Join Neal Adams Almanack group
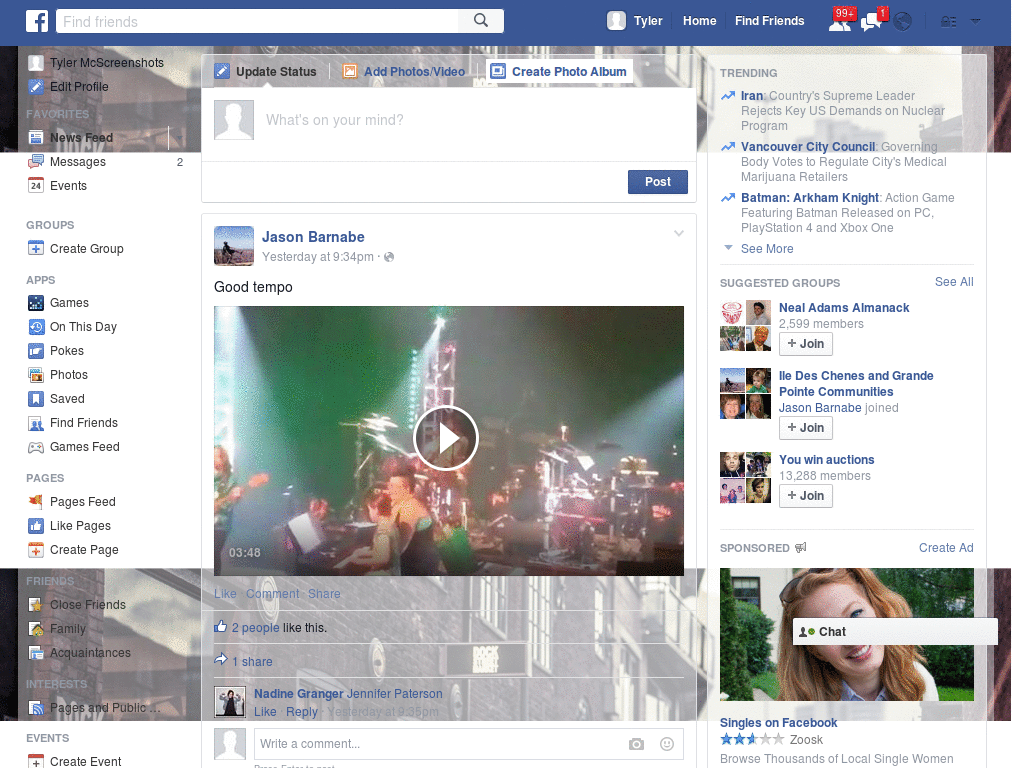Viewport: 1024px width, 768px height. click(x=806, y=344)
